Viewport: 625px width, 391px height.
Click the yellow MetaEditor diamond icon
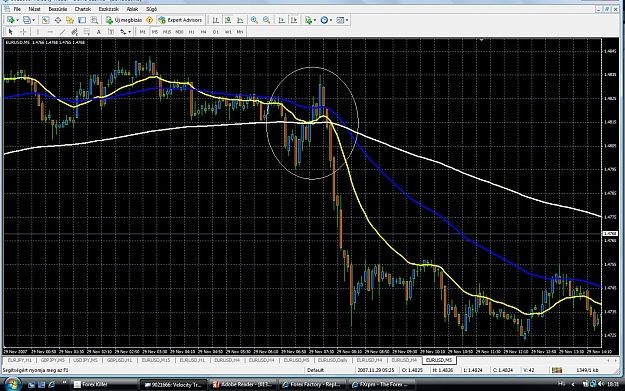pos(150,20)
